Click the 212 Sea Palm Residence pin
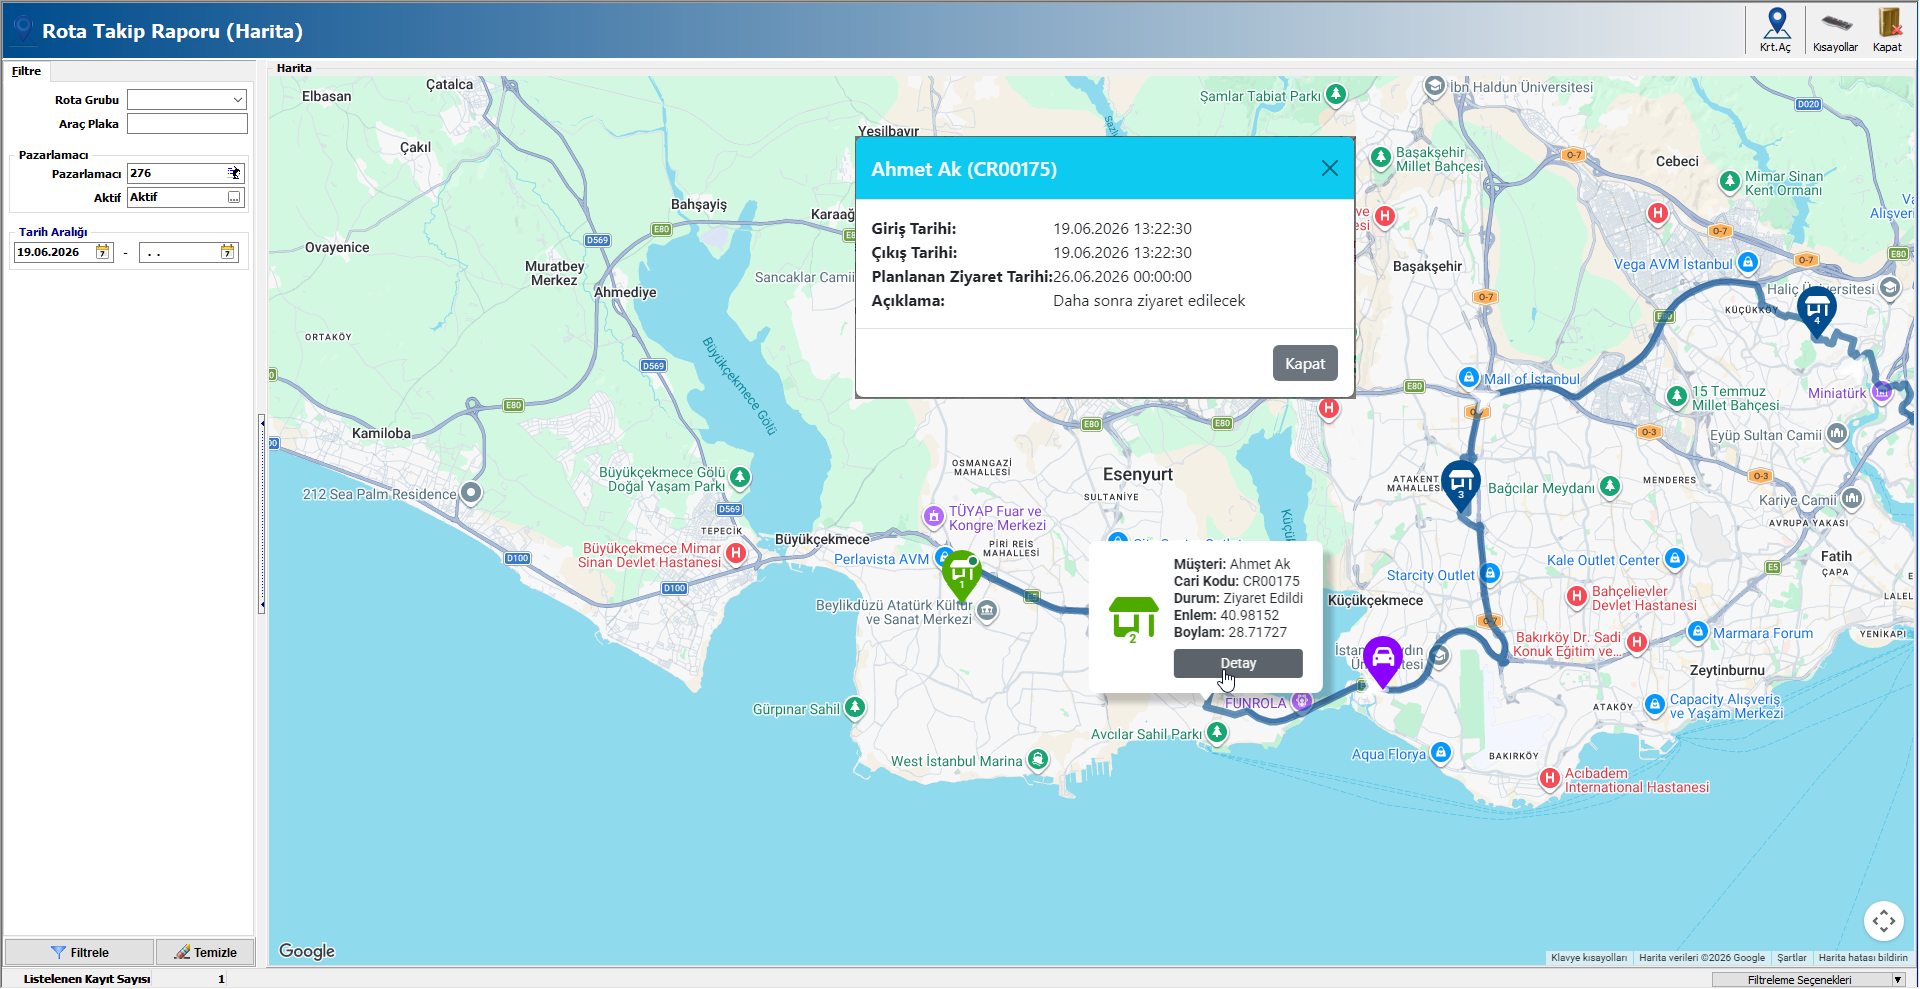 tap(471, 492)
